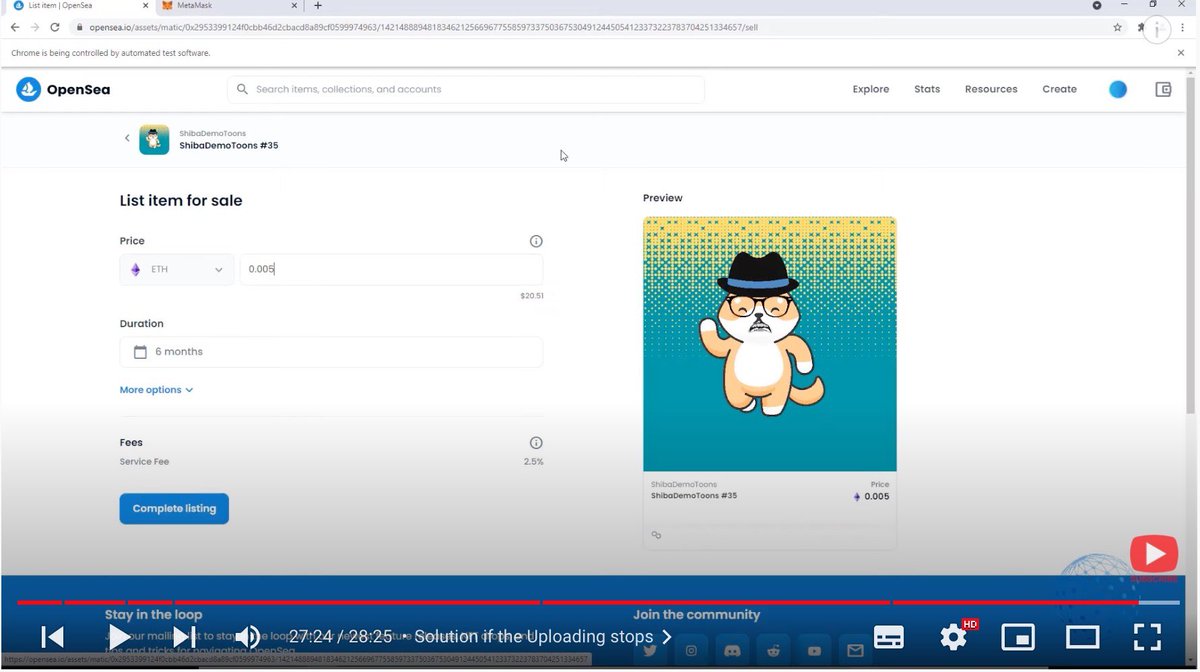Toggle theater mode on the player
The height and width of the screenshot is (672, 1200).
point(1082,637)
